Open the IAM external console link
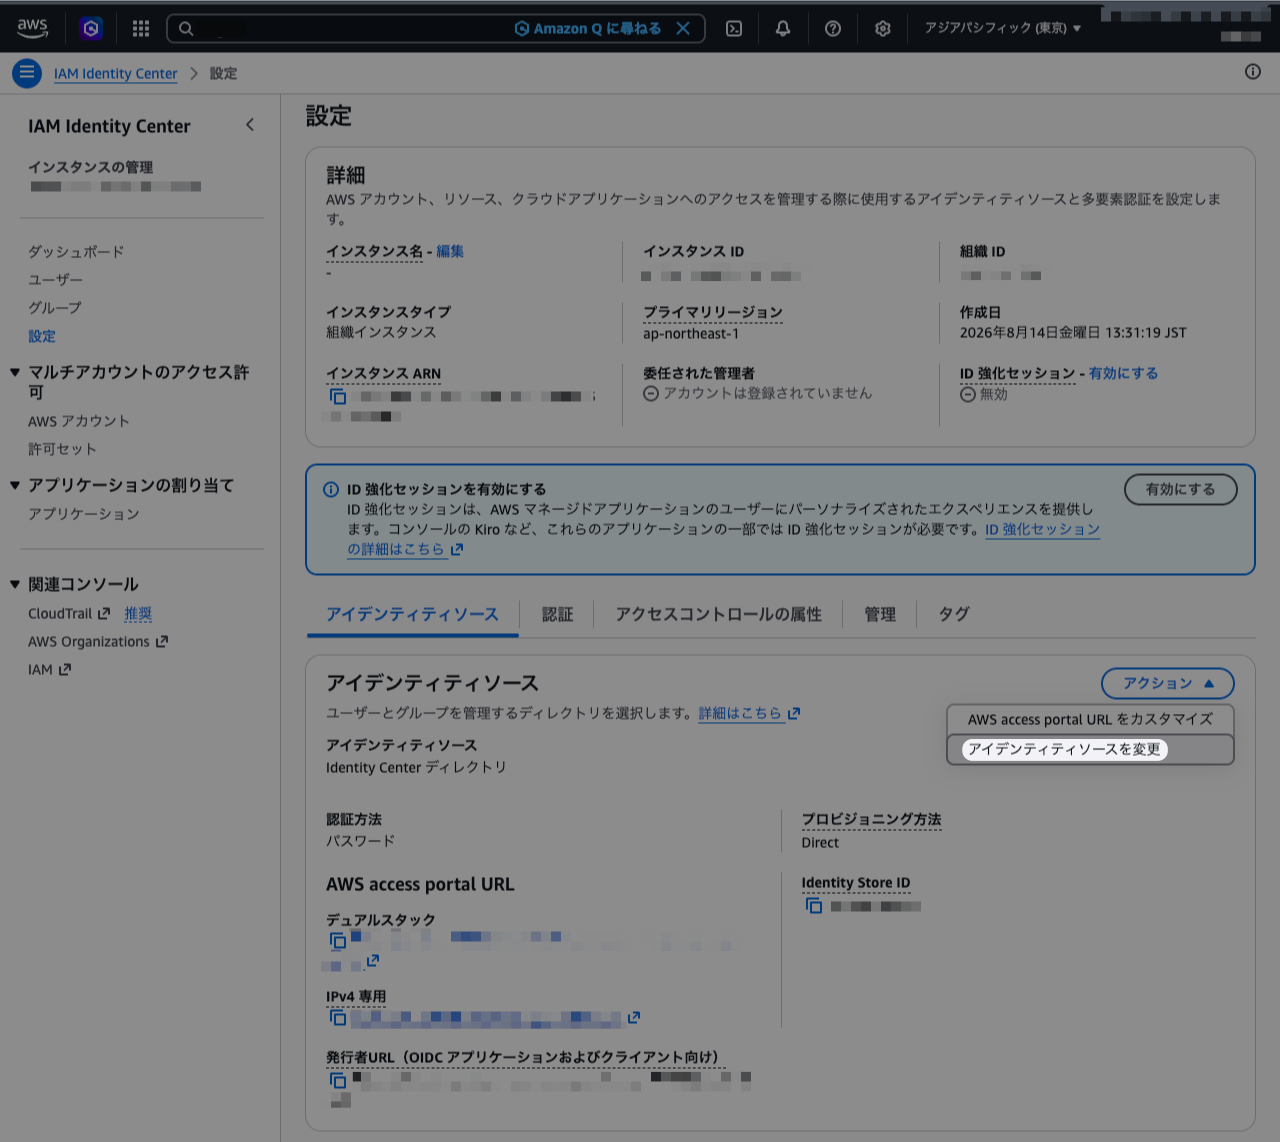This screenshot has height=1142, width=1280. (50, 670)
